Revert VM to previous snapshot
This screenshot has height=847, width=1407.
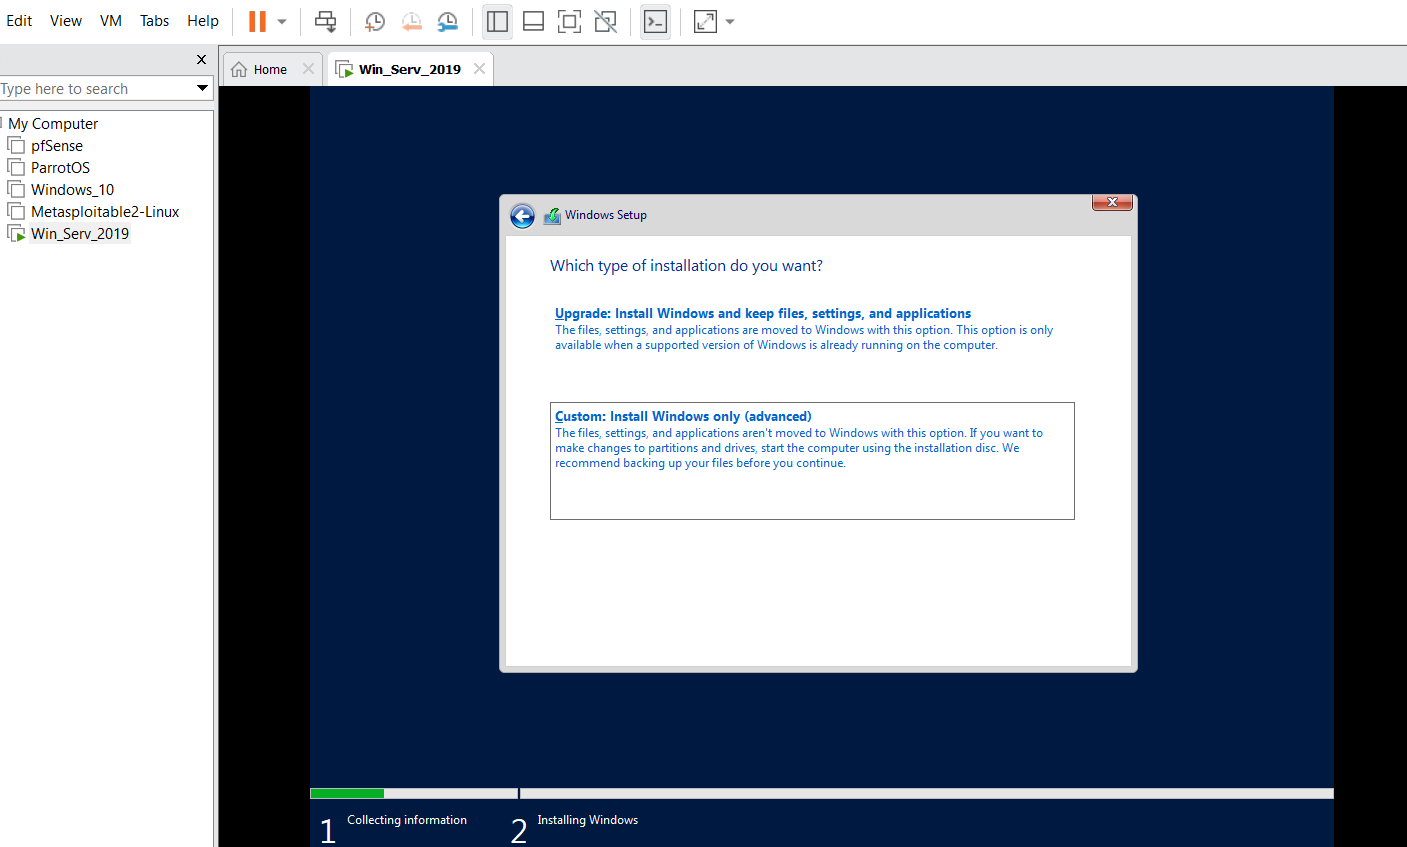pyautogui.click(x=411, y=21)
